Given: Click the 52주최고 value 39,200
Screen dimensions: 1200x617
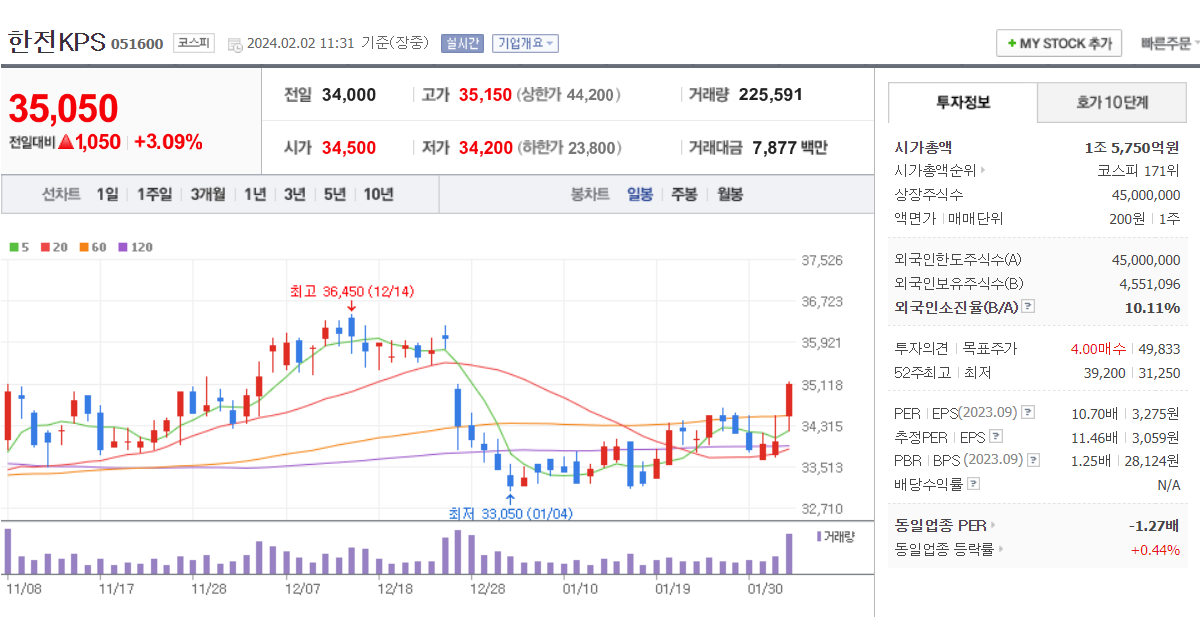Looking at the screenshot, I should pos(1105,373).
